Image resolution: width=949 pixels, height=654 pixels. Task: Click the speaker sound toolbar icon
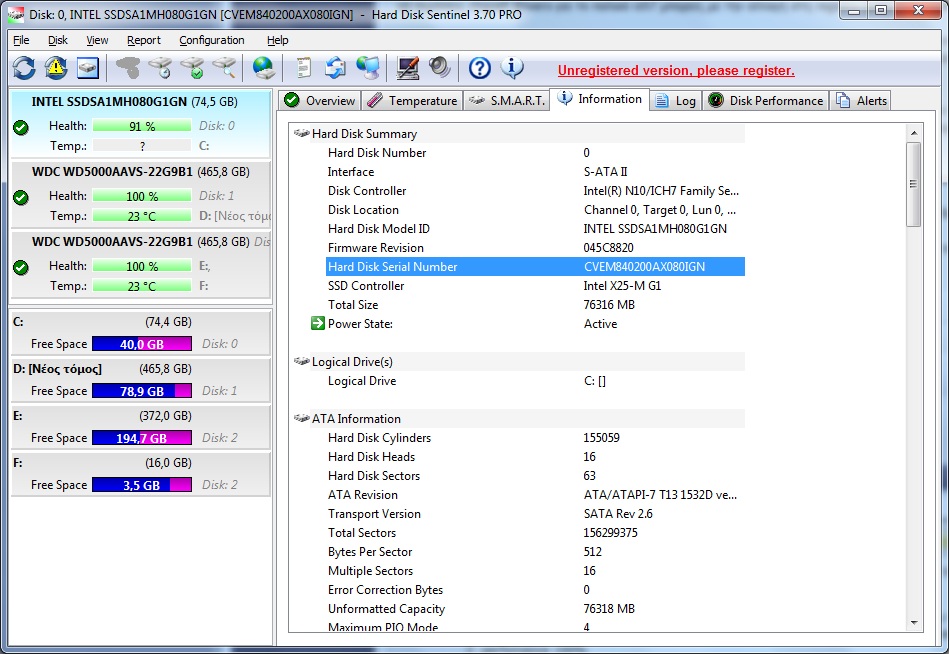(439, 68)
